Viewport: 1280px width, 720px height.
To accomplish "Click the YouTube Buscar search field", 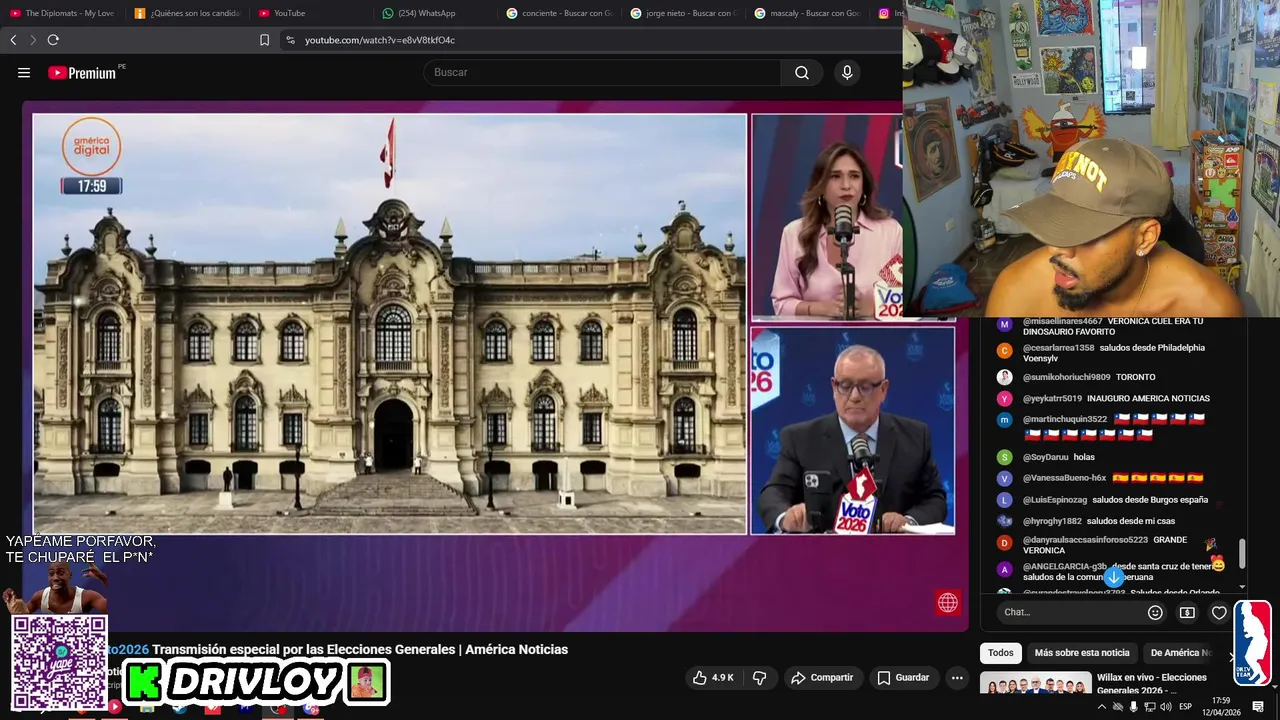I will 602,72.
